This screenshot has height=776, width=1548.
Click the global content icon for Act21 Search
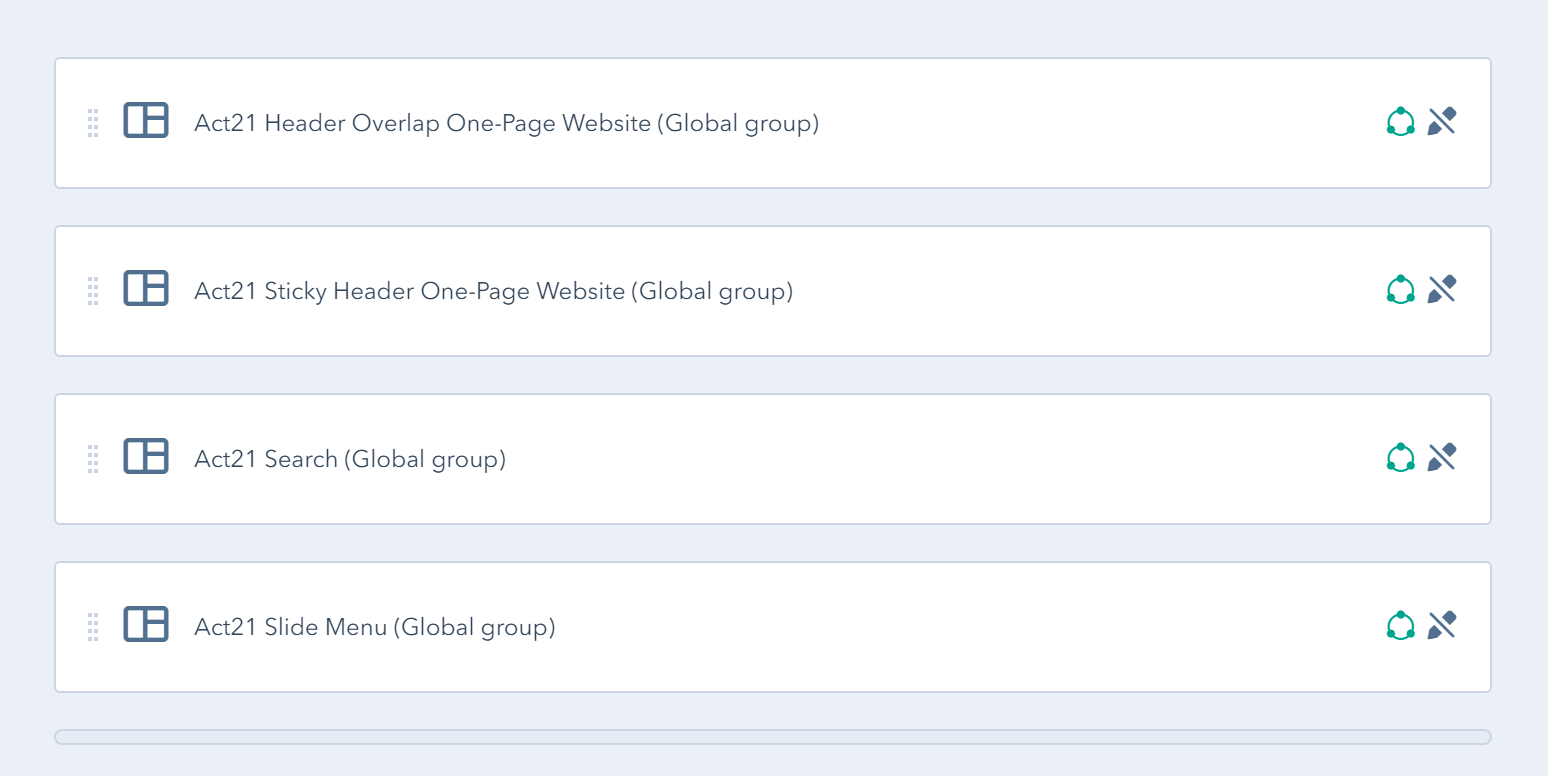coord(1400,456)
